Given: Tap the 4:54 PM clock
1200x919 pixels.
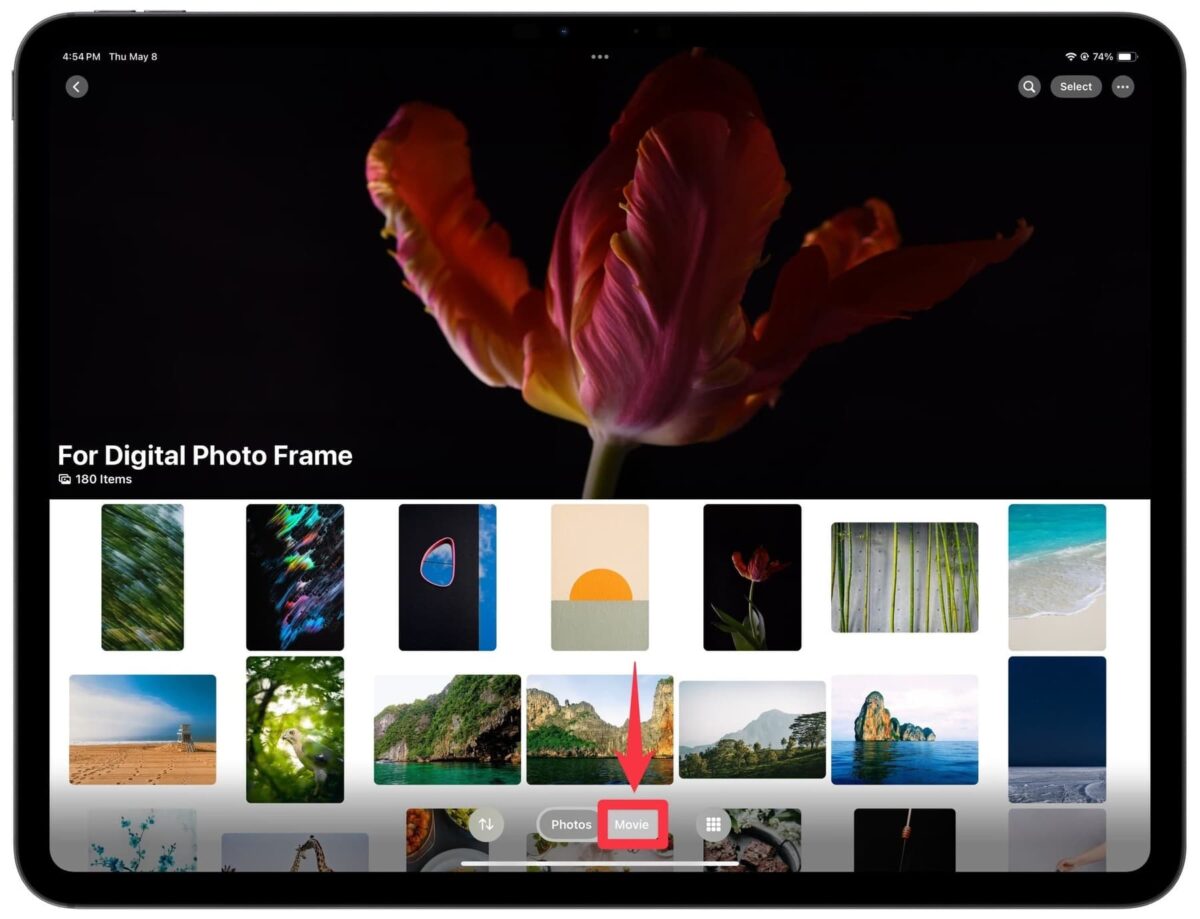Looking at the screenshot, I should tap(81, 57).
